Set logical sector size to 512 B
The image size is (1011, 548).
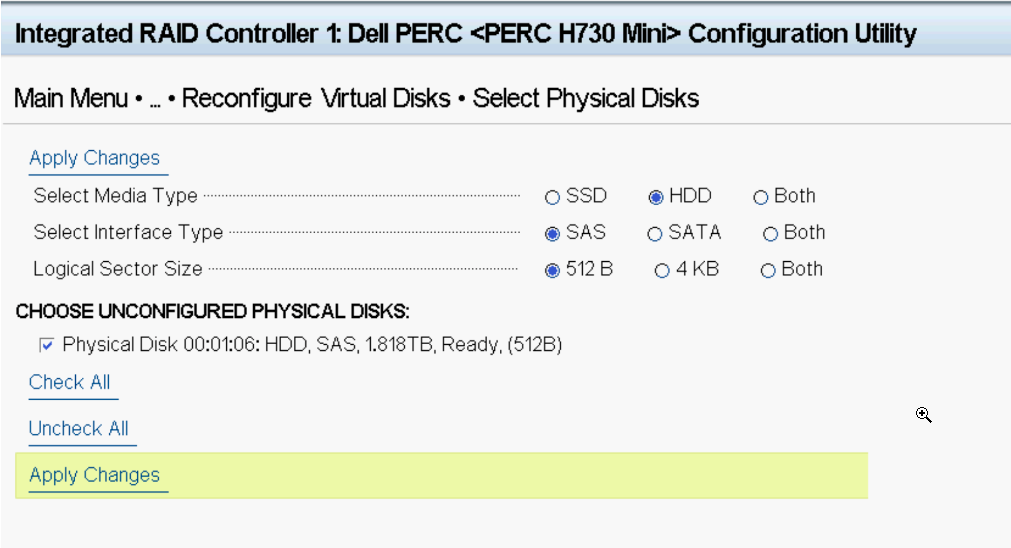(552, 270)
